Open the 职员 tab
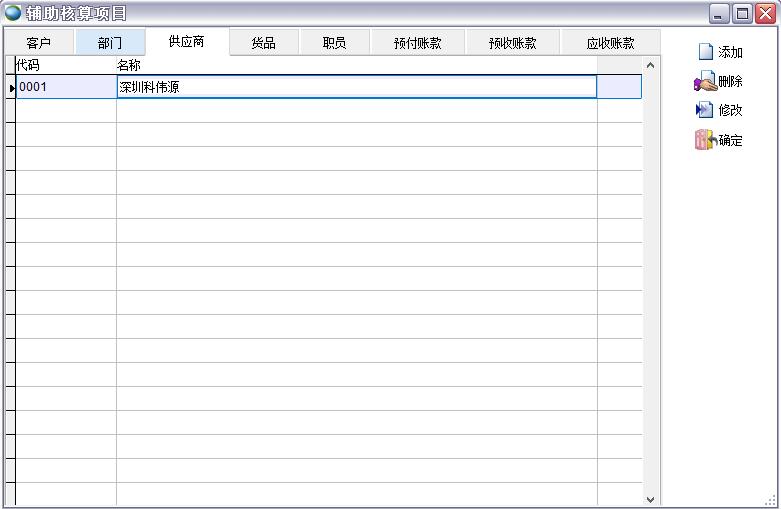 click(x=334, y=43)
